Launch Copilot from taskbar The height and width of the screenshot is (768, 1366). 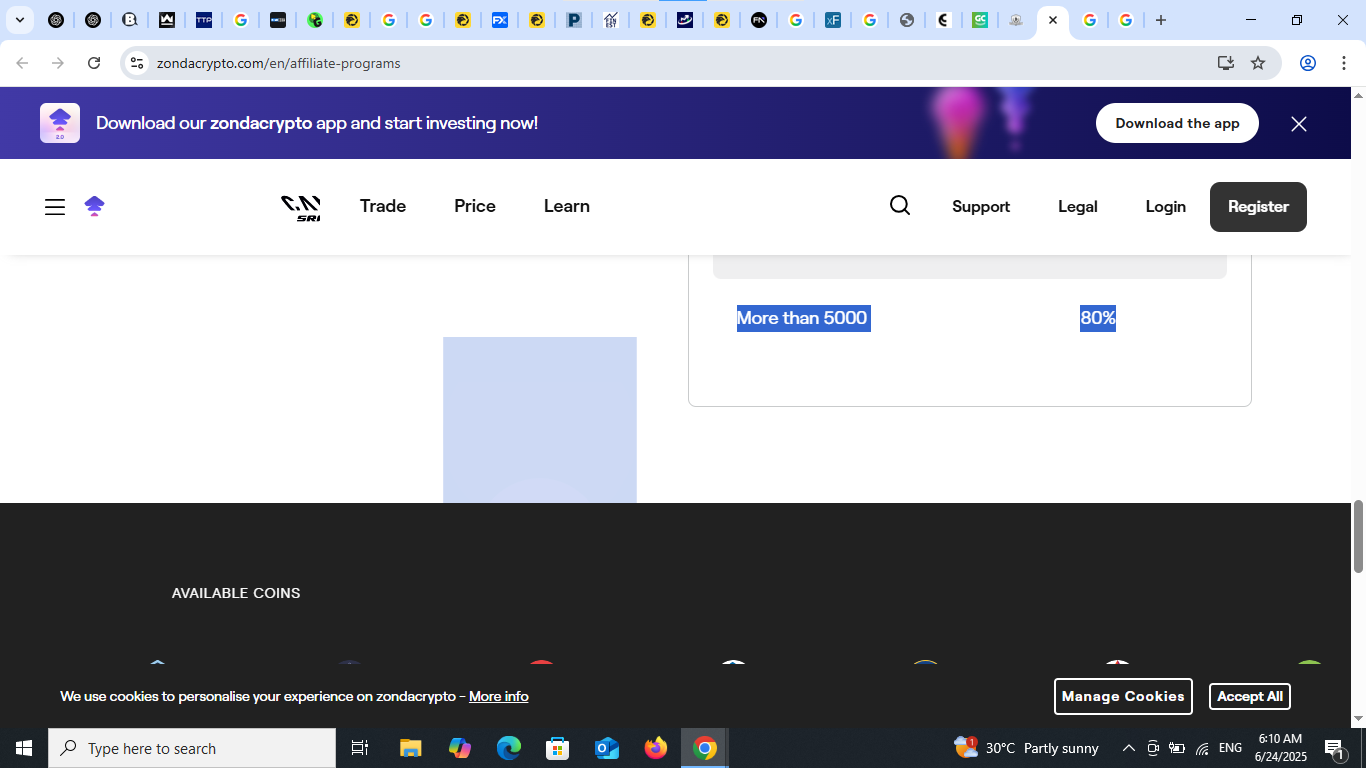click(x=460, y=748)
